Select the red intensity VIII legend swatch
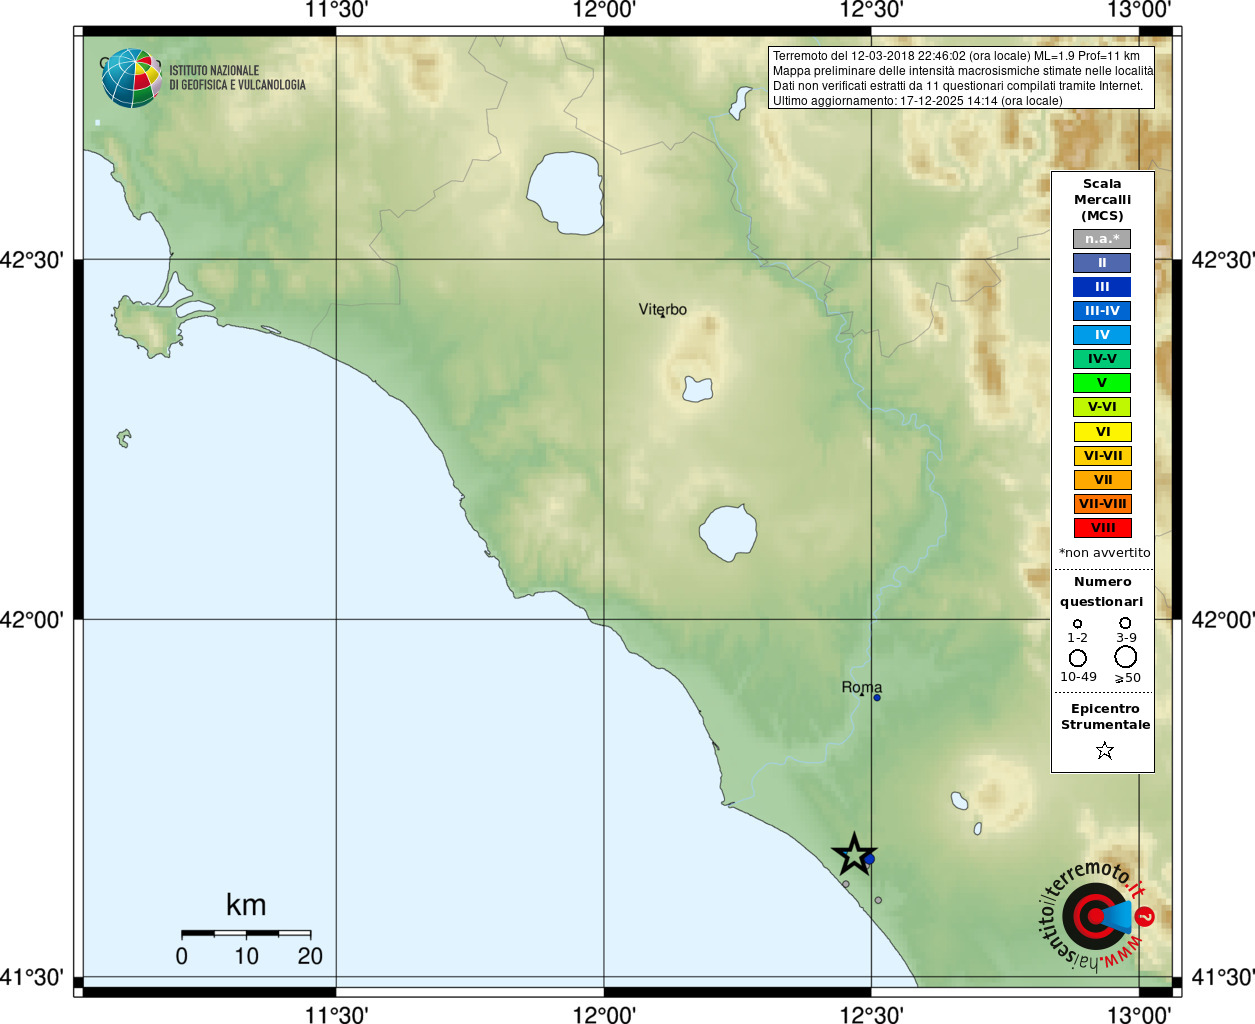 [x=1102, y=528]
